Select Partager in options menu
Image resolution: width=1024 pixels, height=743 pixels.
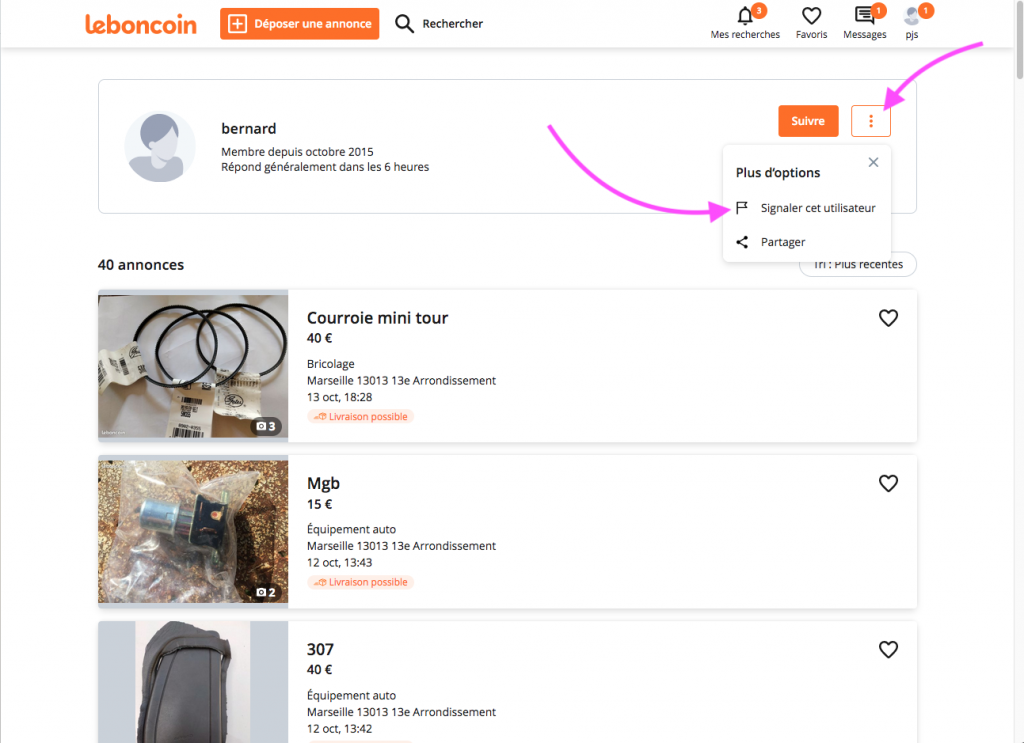pyautogui.click(x=782, y=242)
